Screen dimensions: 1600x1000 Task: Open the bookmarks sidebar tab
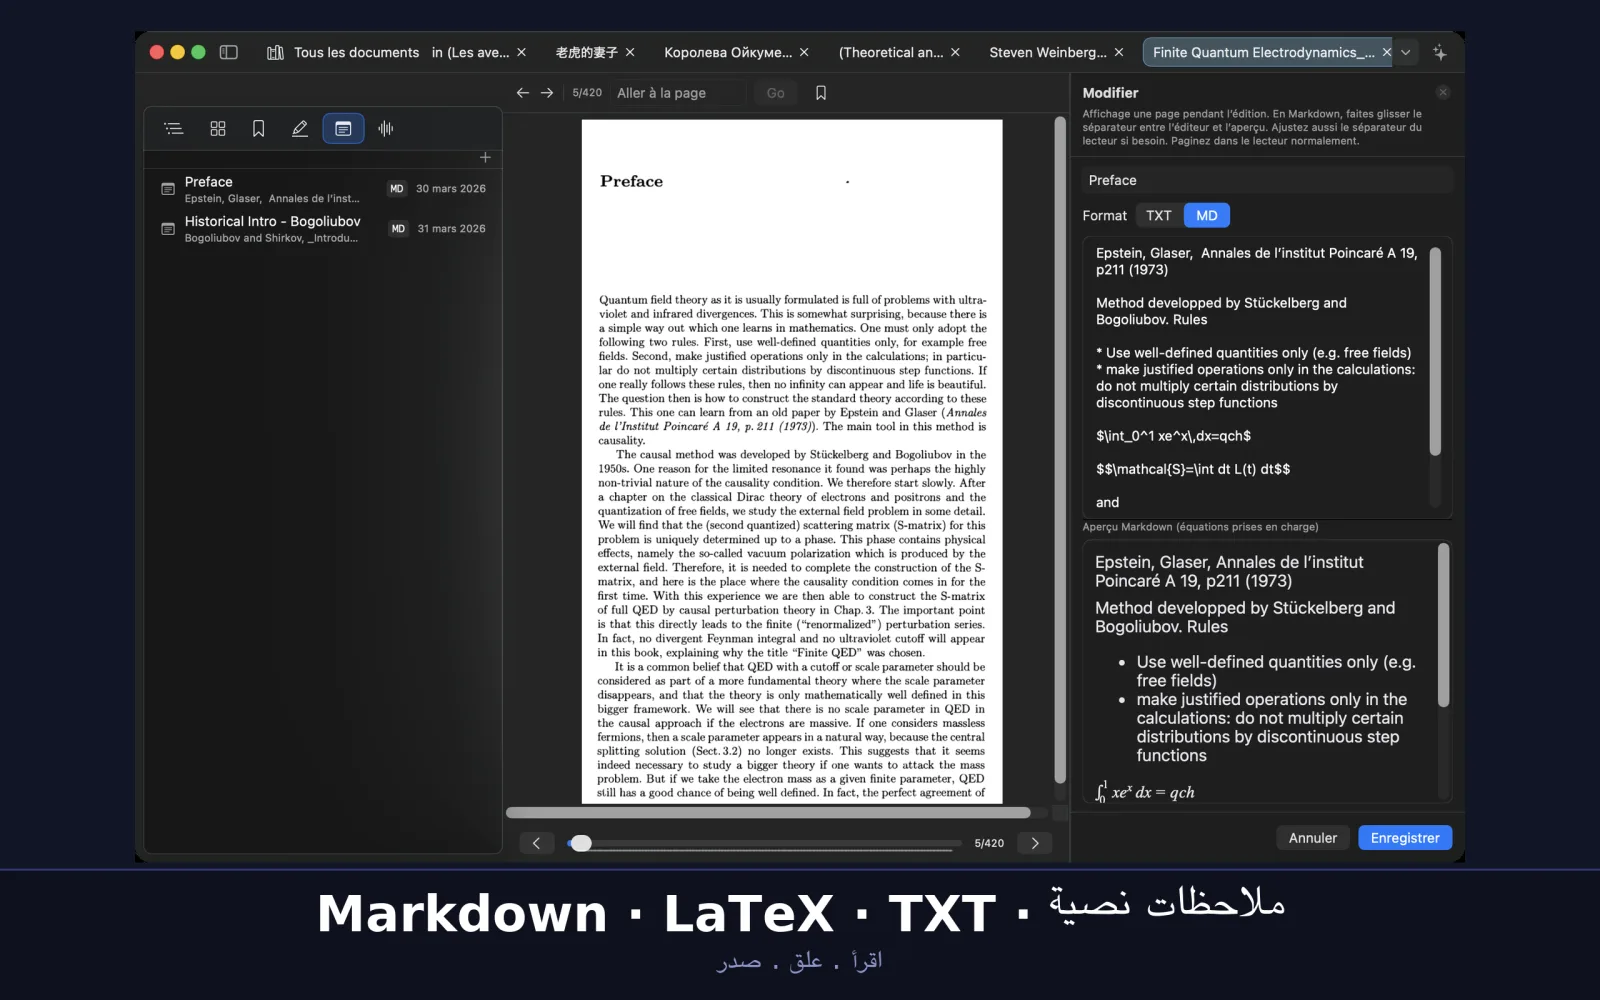pyautogui.click(x=258, y=128)
